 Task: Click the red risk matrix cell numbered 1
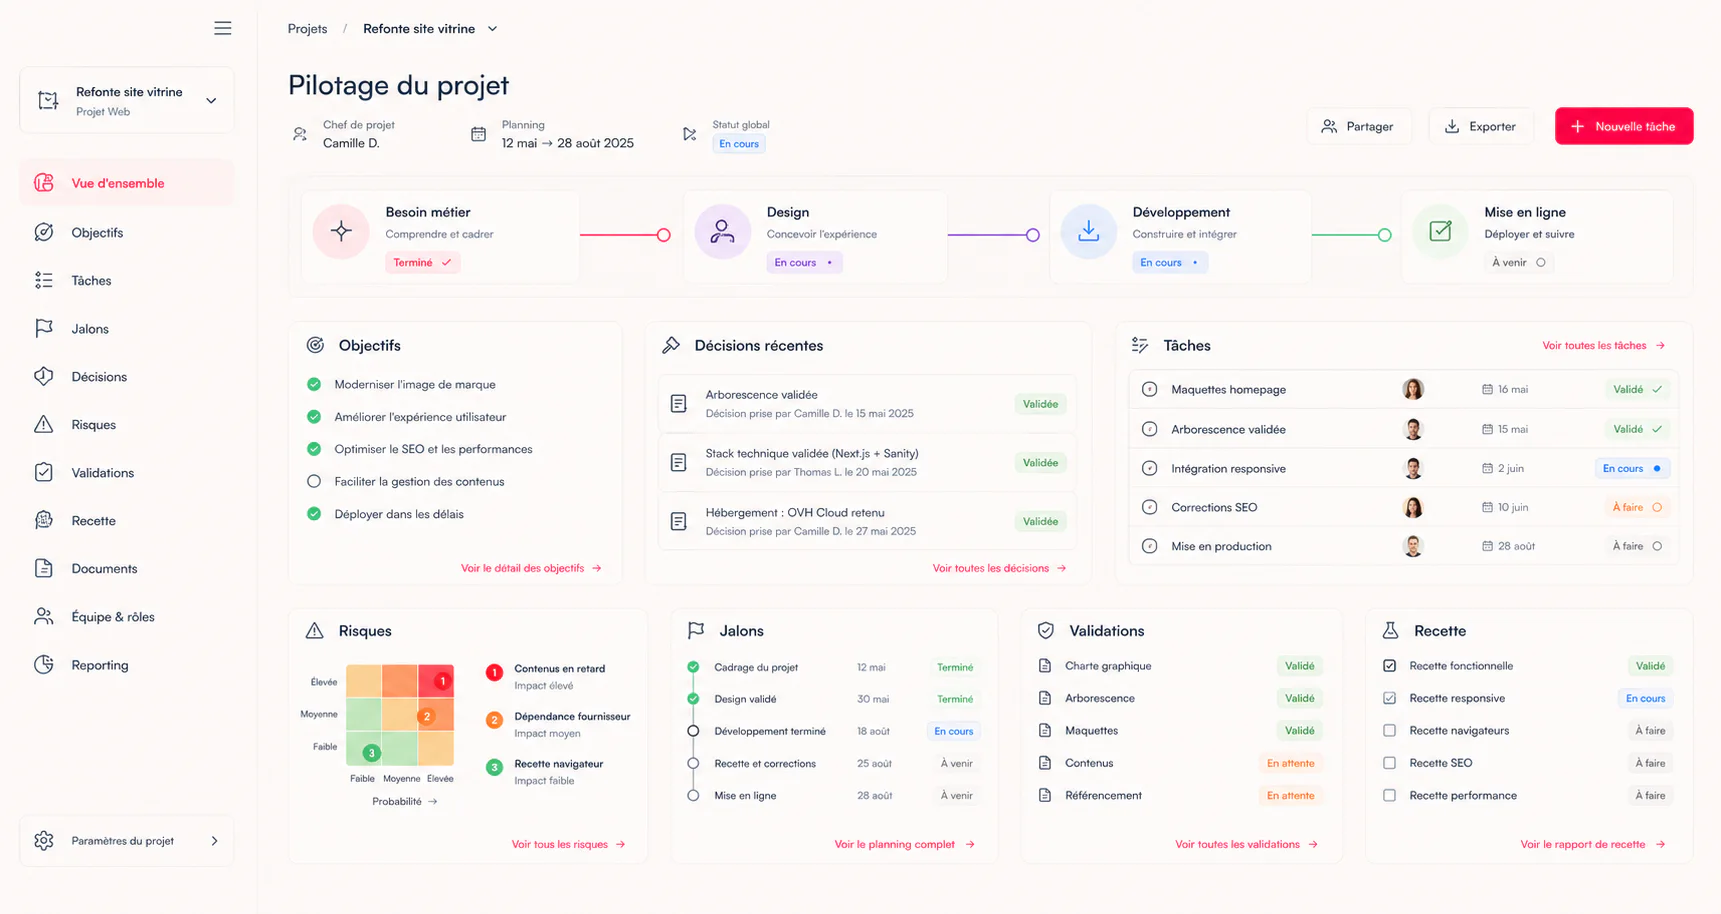[437, 681]
